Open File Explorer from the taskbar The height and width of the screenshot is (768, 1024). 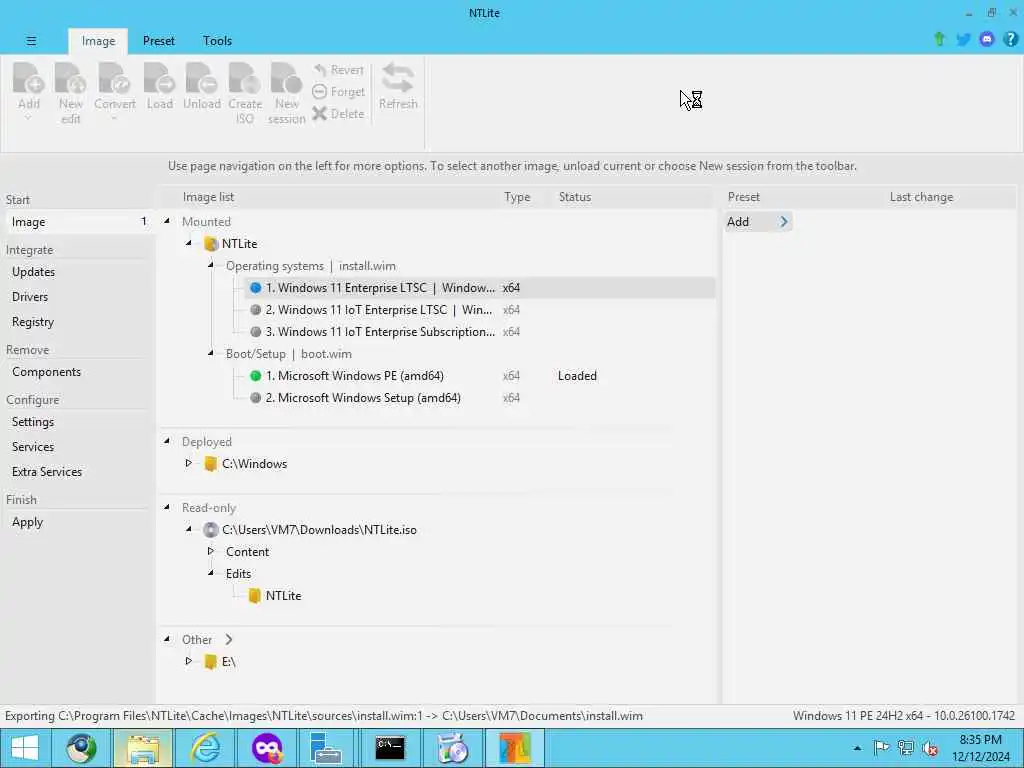click(x=143, y=748)
